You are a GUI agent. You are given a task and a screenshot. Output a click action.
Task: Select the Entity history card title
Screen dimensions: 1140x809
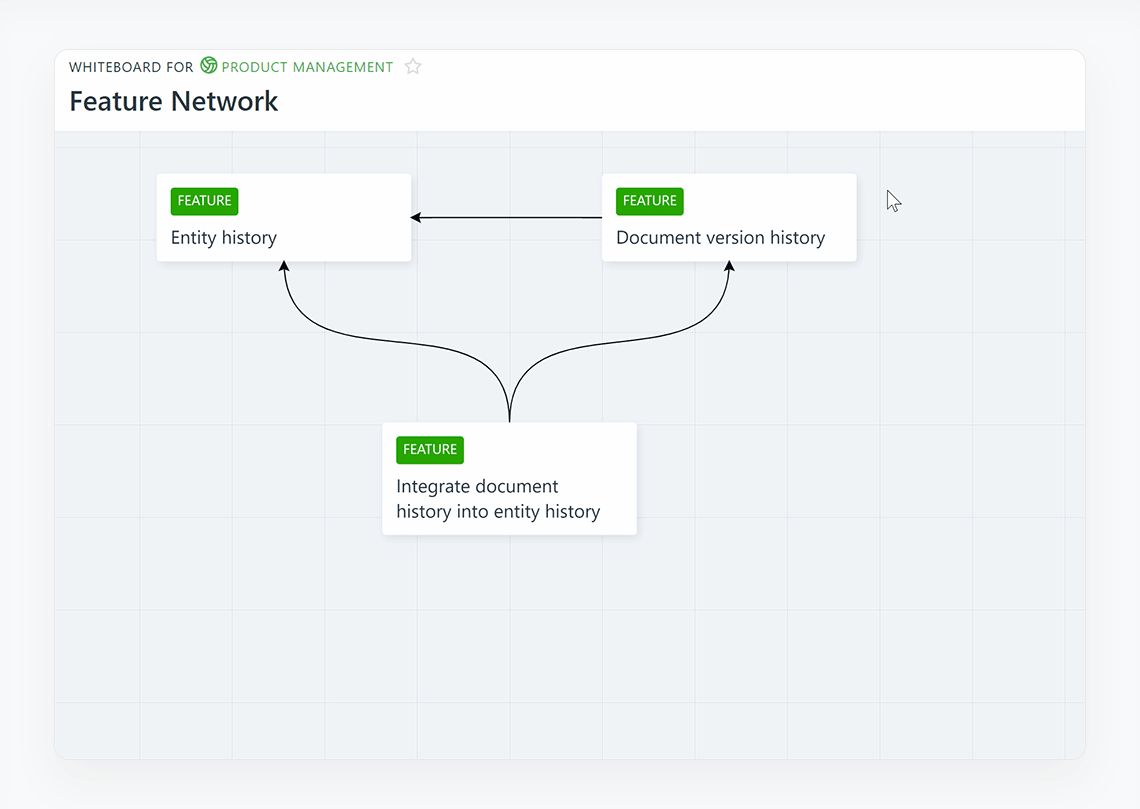click(224, 238)
